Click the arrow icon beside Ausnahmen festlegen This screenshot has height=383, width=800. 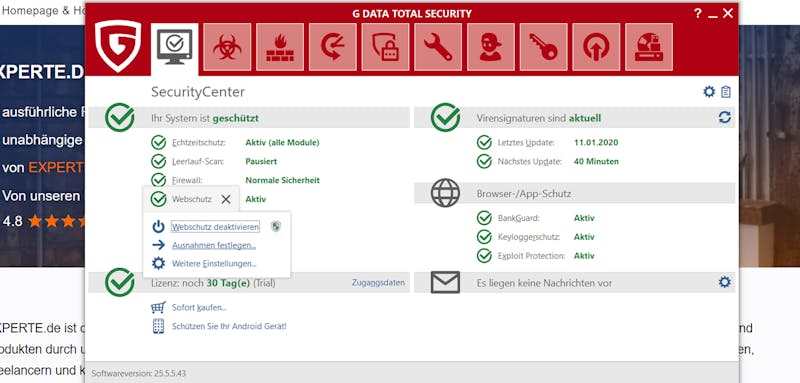[159, 245]
